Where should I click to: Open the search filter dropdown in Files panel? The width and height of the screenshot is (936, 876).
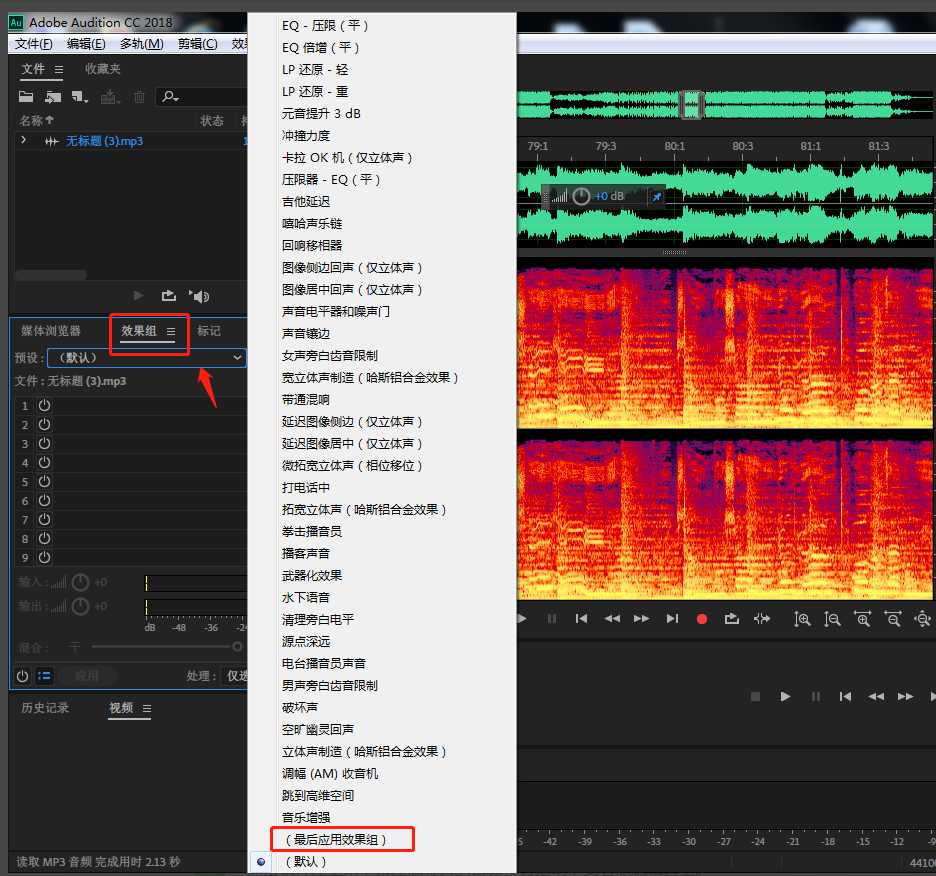(171, 97)
